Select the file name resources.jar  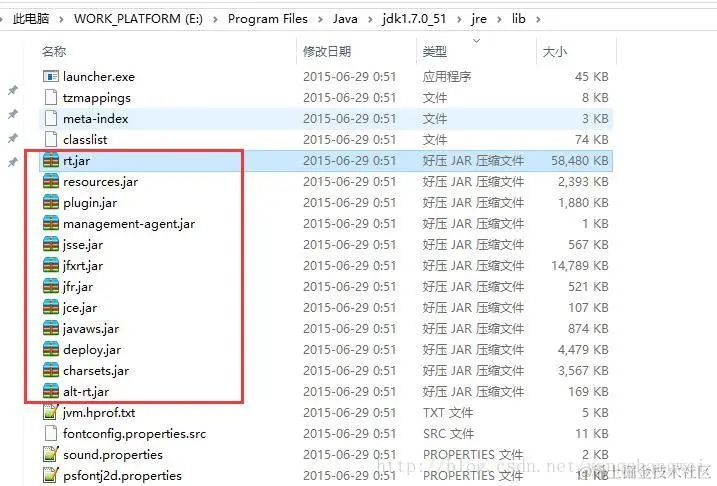click(x=101, y=182)
